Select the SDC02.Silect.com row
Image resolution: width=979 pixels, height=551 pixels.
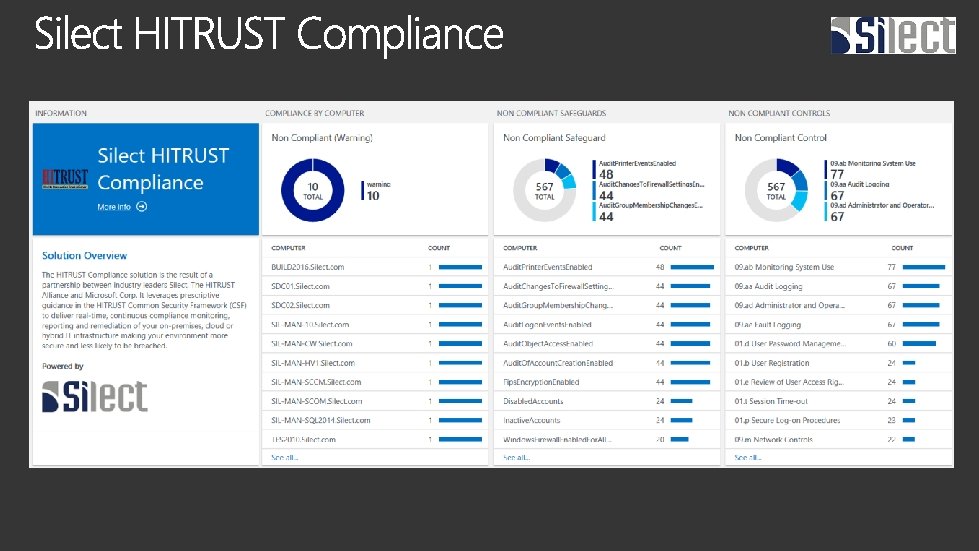pyautogui.click(x=375, y=305)
